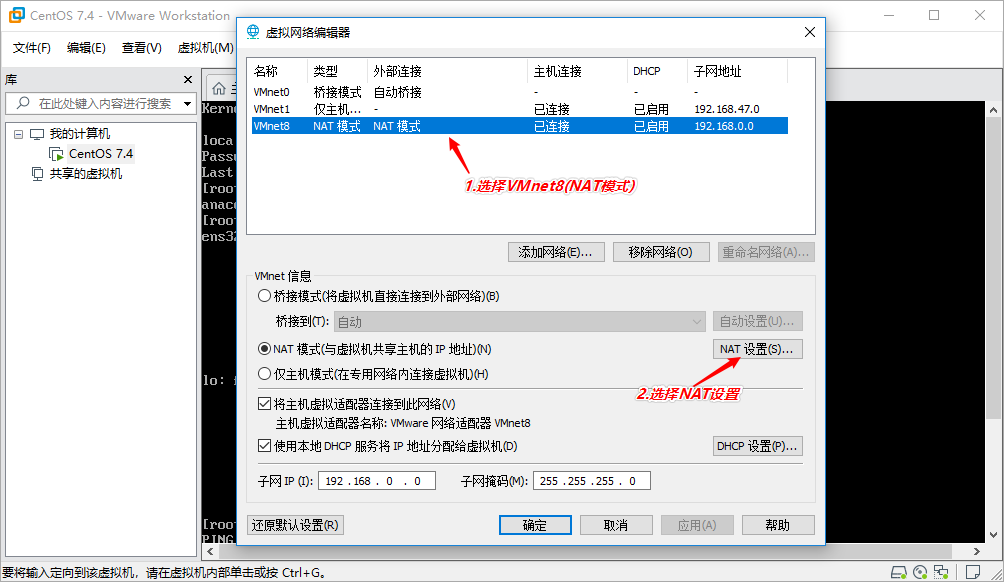Click the hard disk status icon

tap(898, 572)
